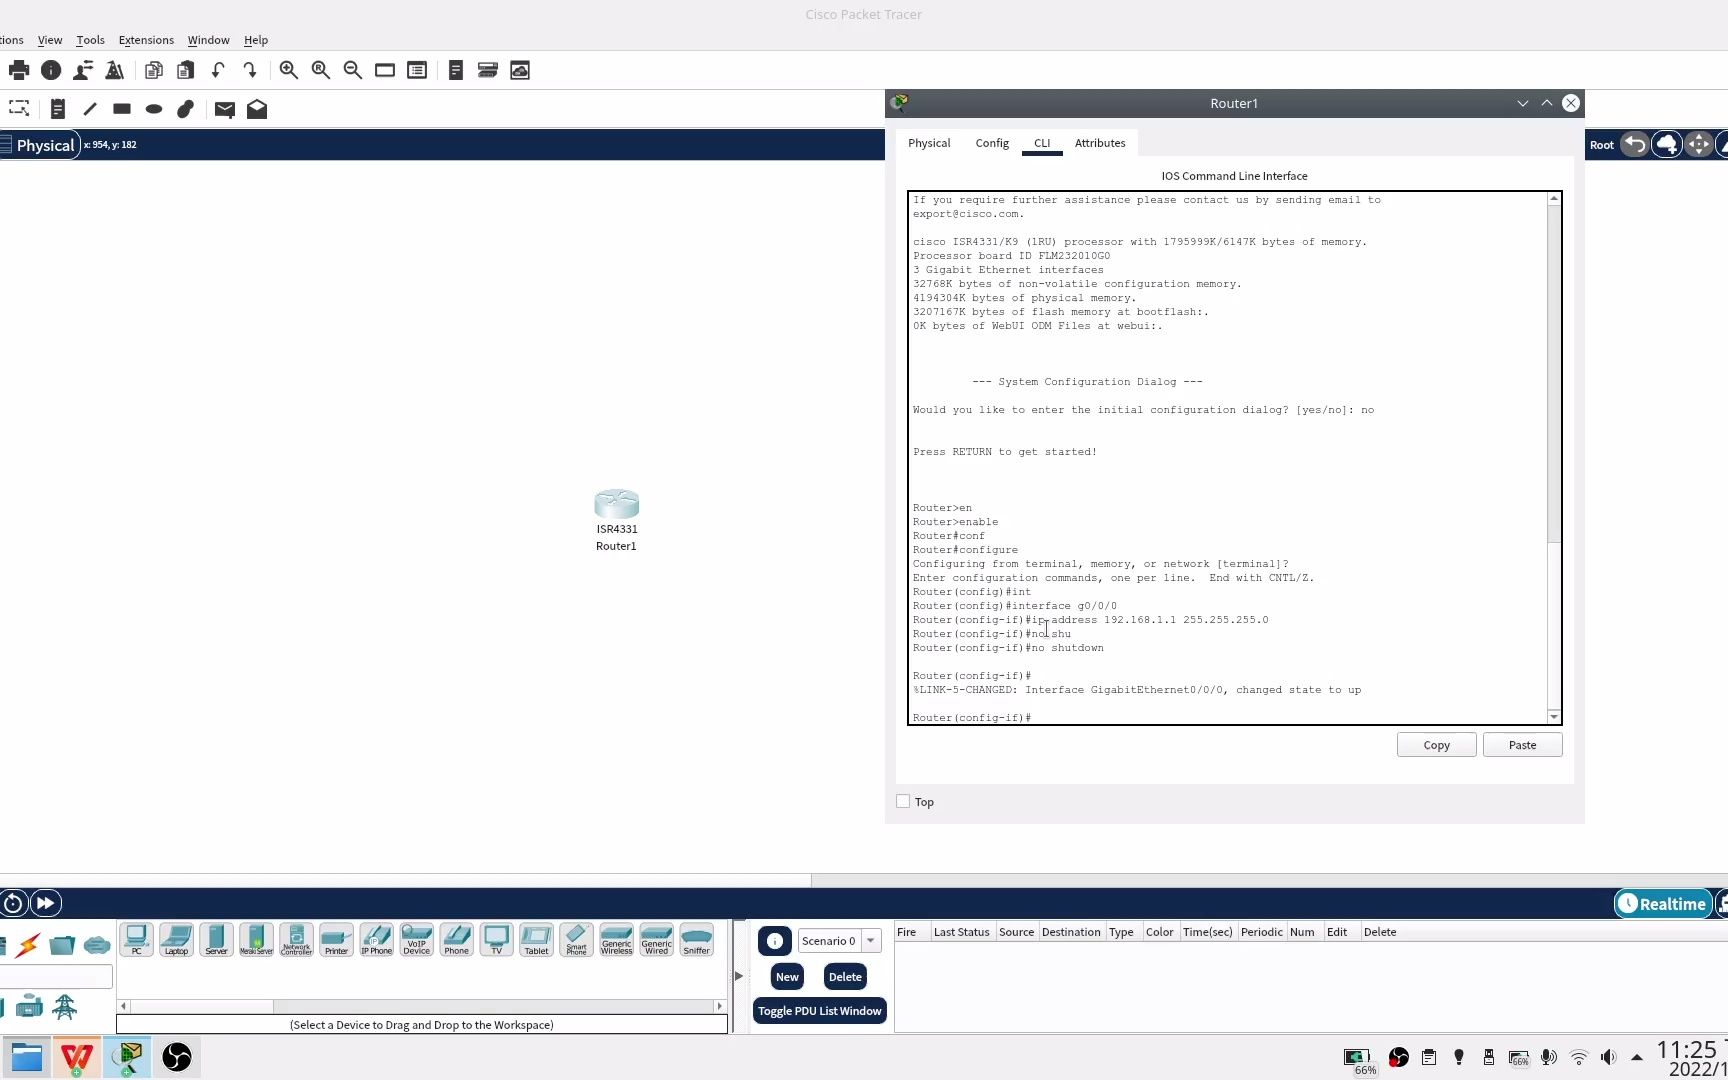Select the Add Simple PDU envelope
The width and height of the screenshot is (1728, 1080).
(x=225, y=109)
